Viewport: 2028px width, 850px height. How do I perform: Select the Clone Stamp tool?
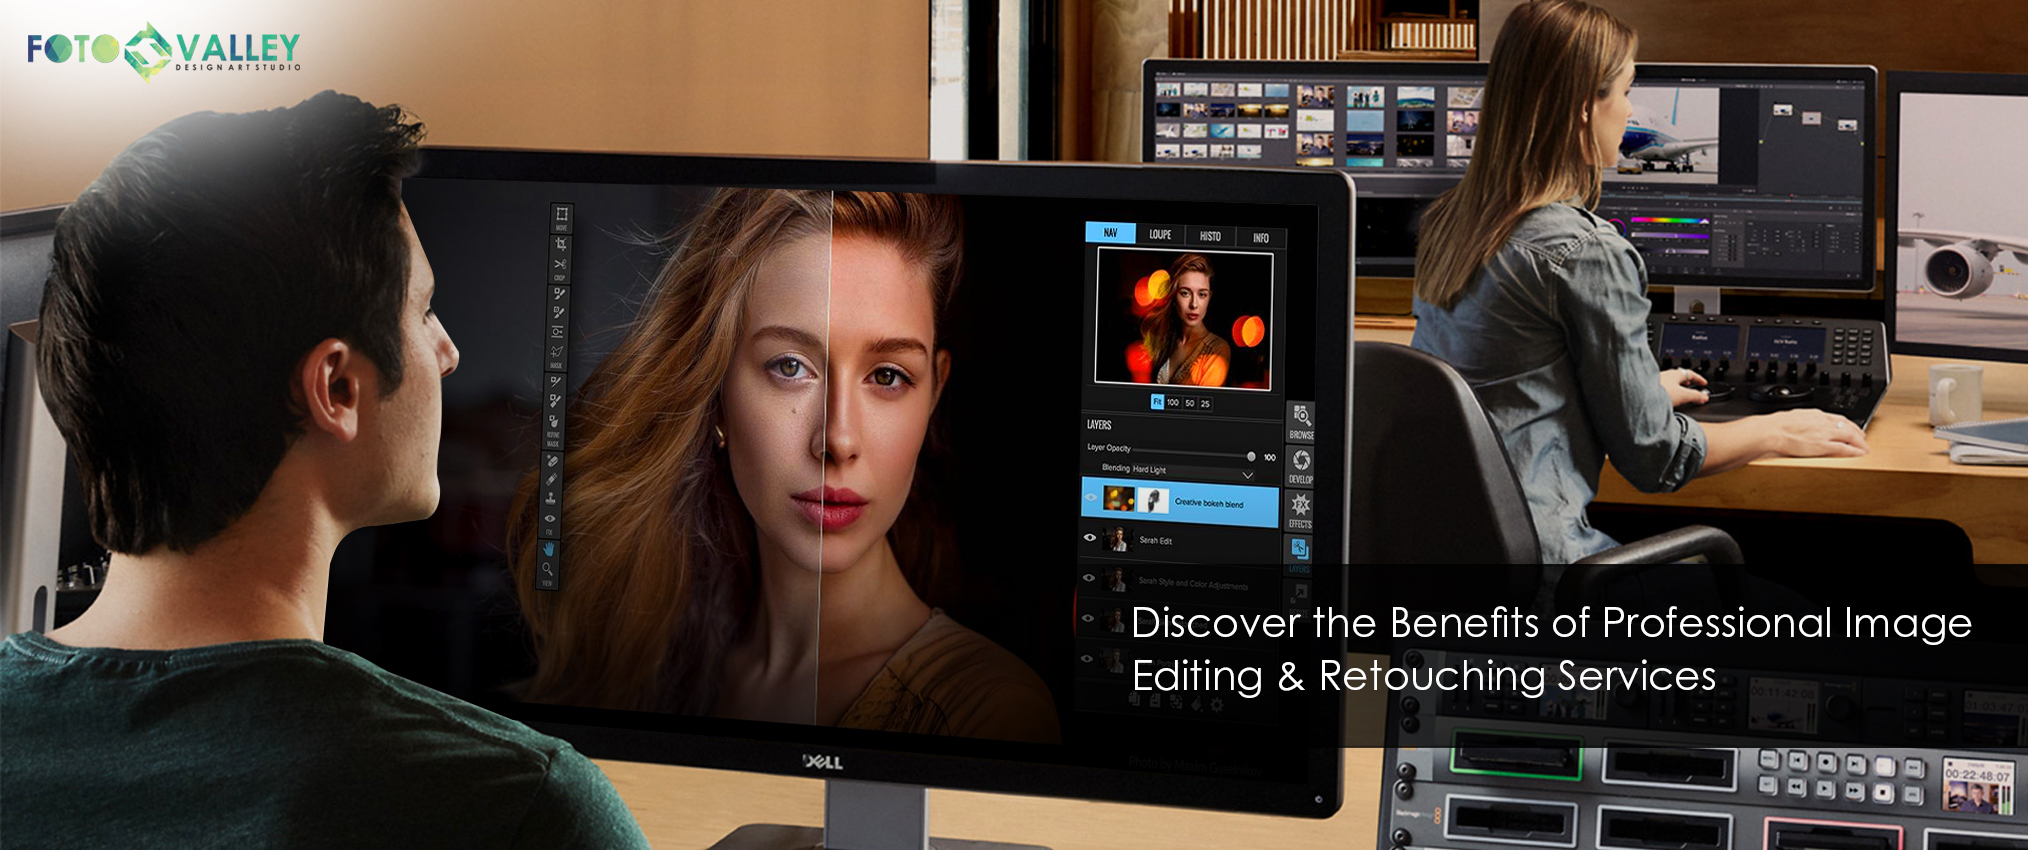coord(550,498)
